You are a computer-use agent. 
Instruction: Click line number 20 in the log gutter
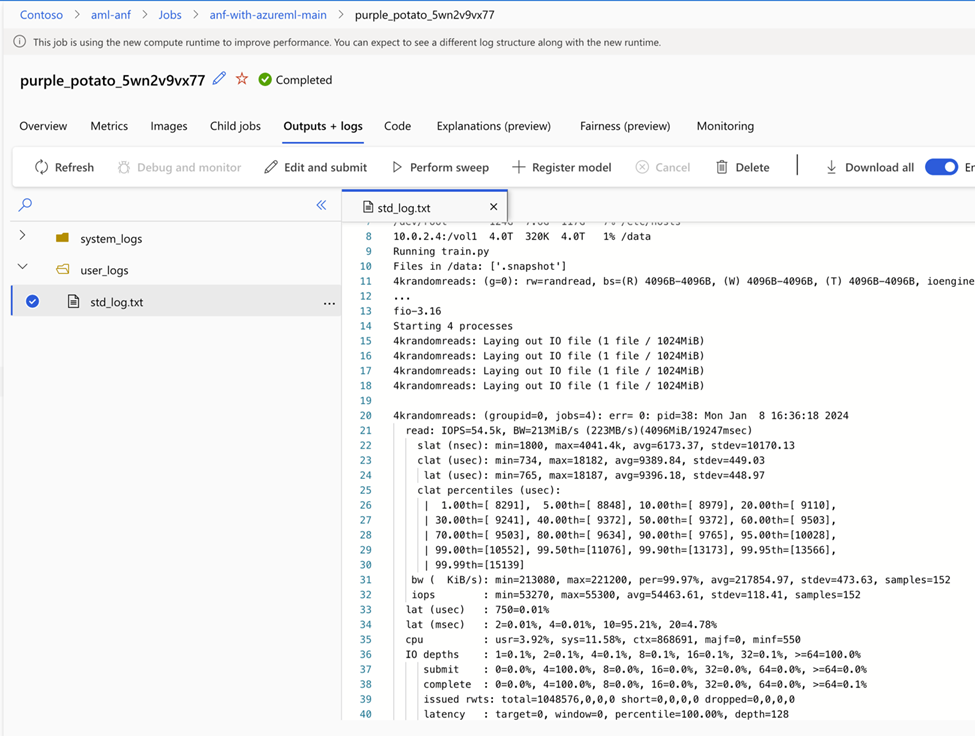366,415
